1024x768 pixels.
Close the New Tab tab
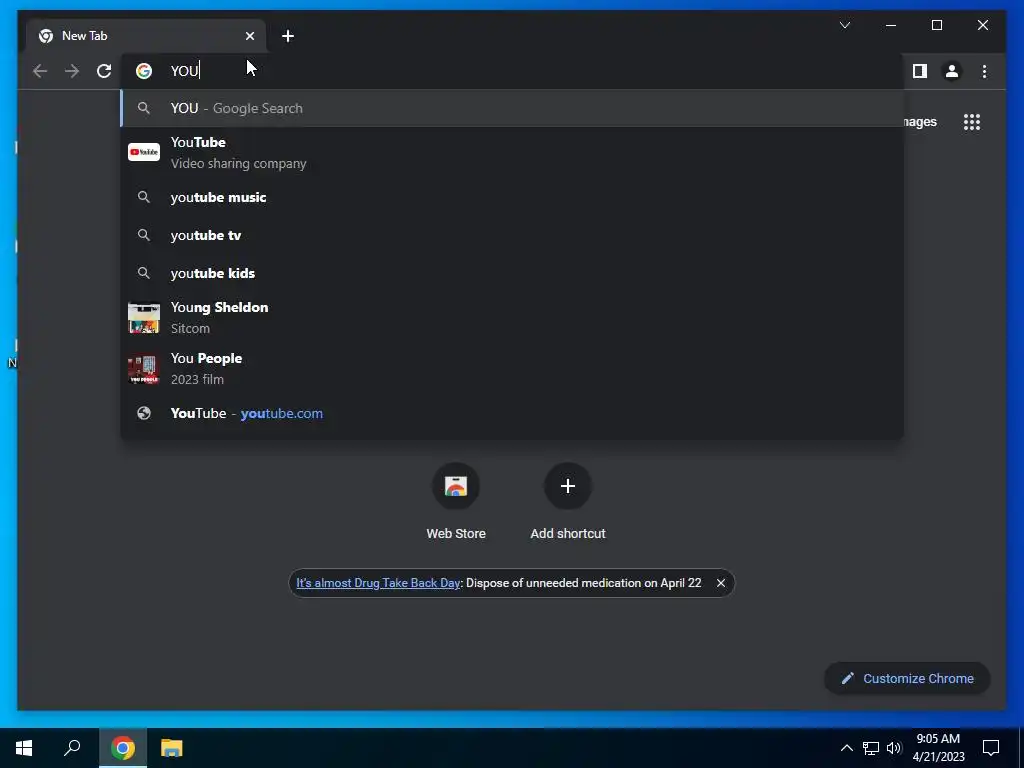(249, 36)
